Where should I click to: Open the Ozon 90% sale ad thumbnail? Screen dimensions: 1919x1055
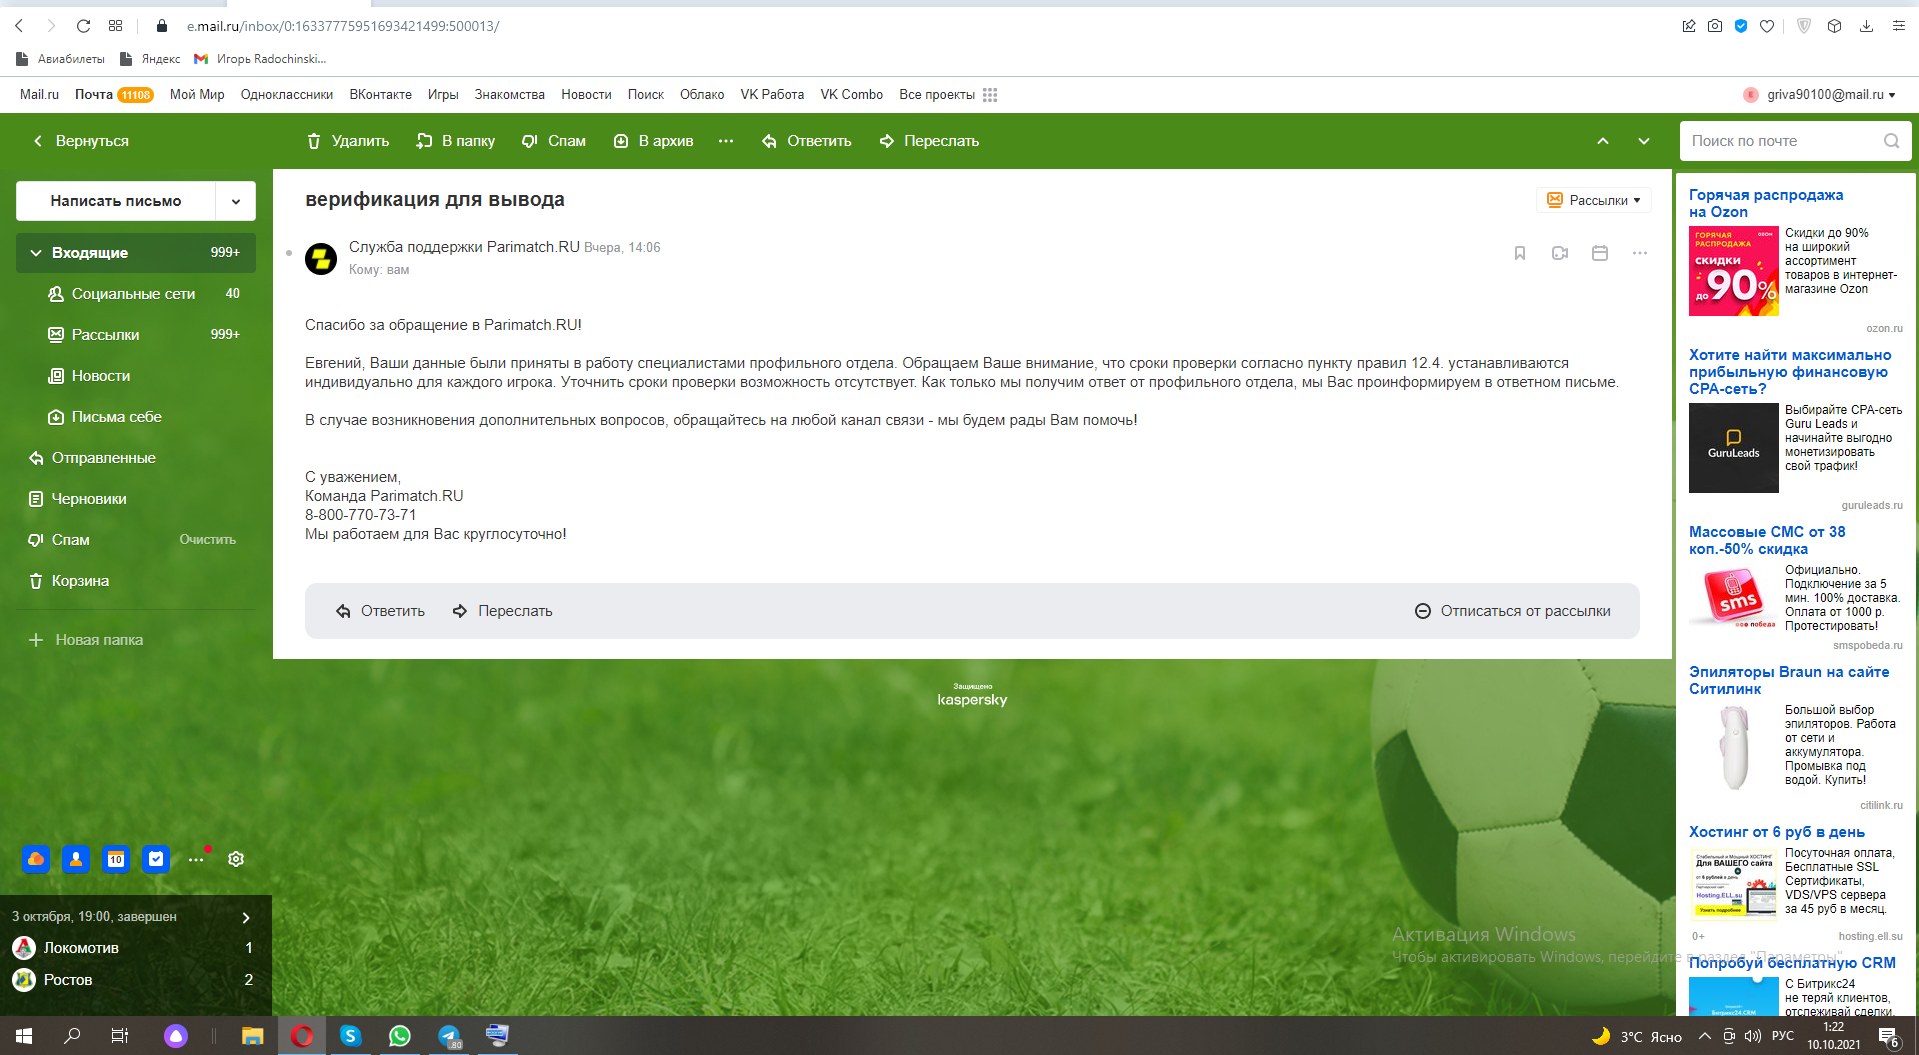point(1733,271)
